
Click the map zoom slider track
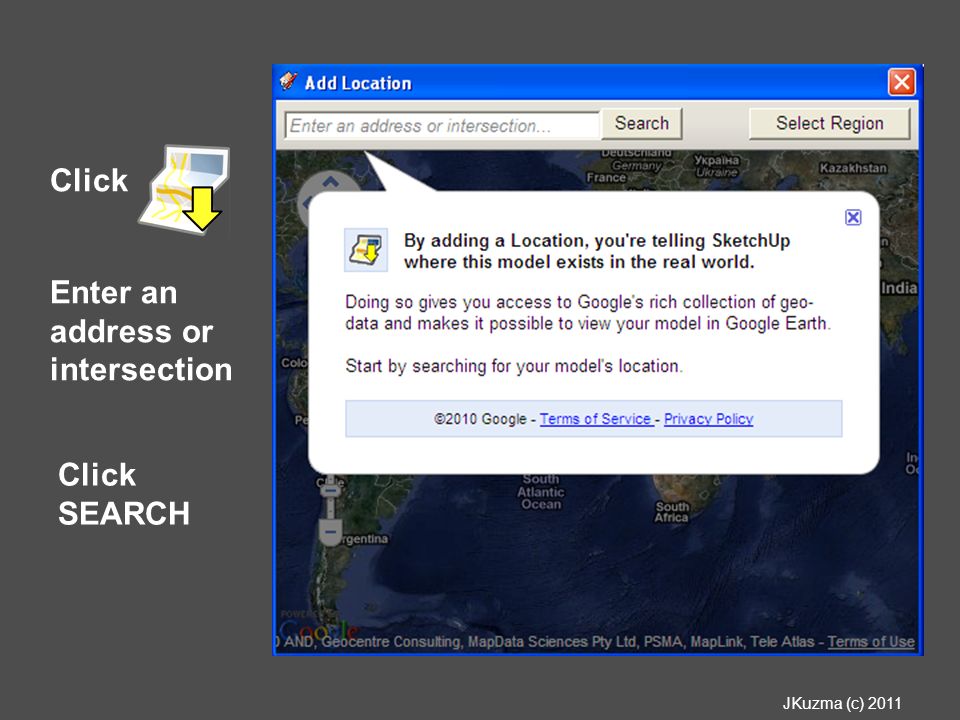(330, 508)
